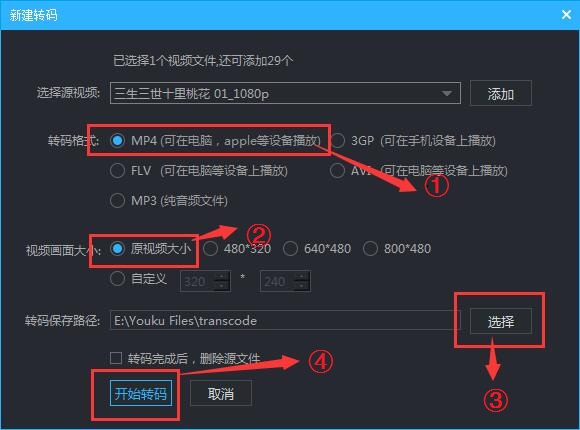
Task: Enable the 自定义 custom size option
Action: [117, 279]
